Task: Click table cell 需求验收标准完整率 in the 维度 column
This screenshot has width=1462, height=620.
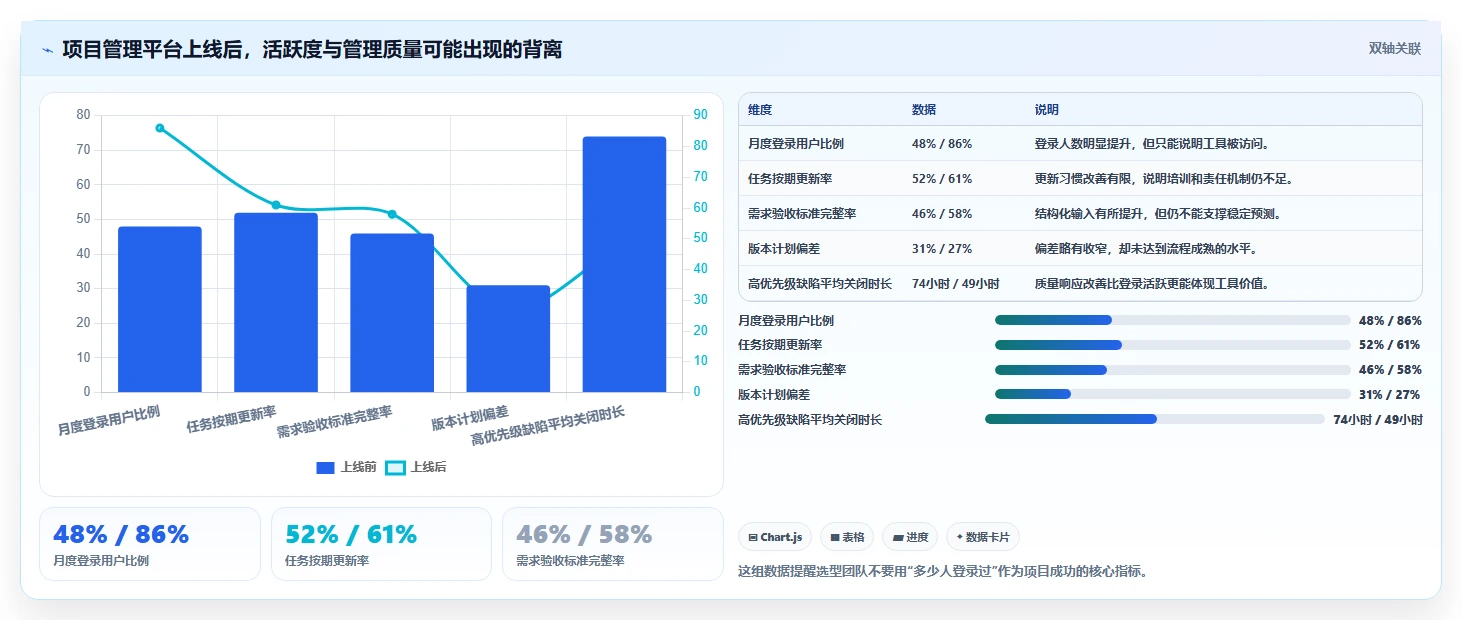Action: 802,214
